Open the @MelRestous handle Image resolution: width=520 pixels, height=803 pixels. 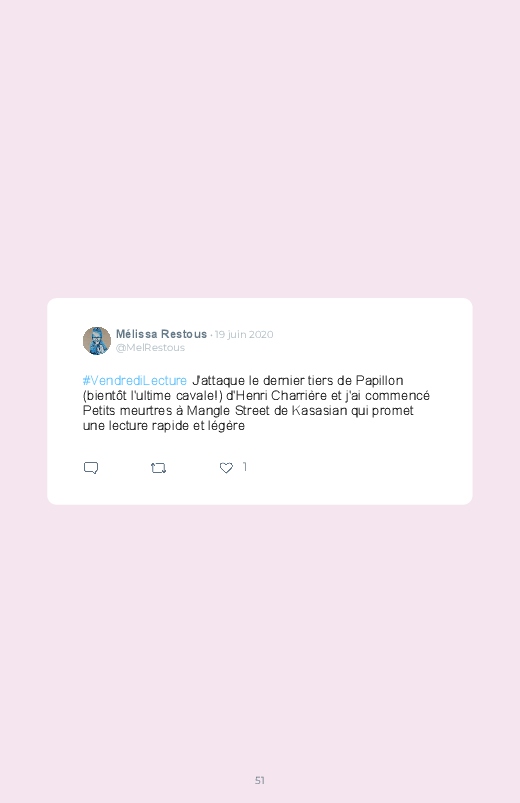click(150, 348)
